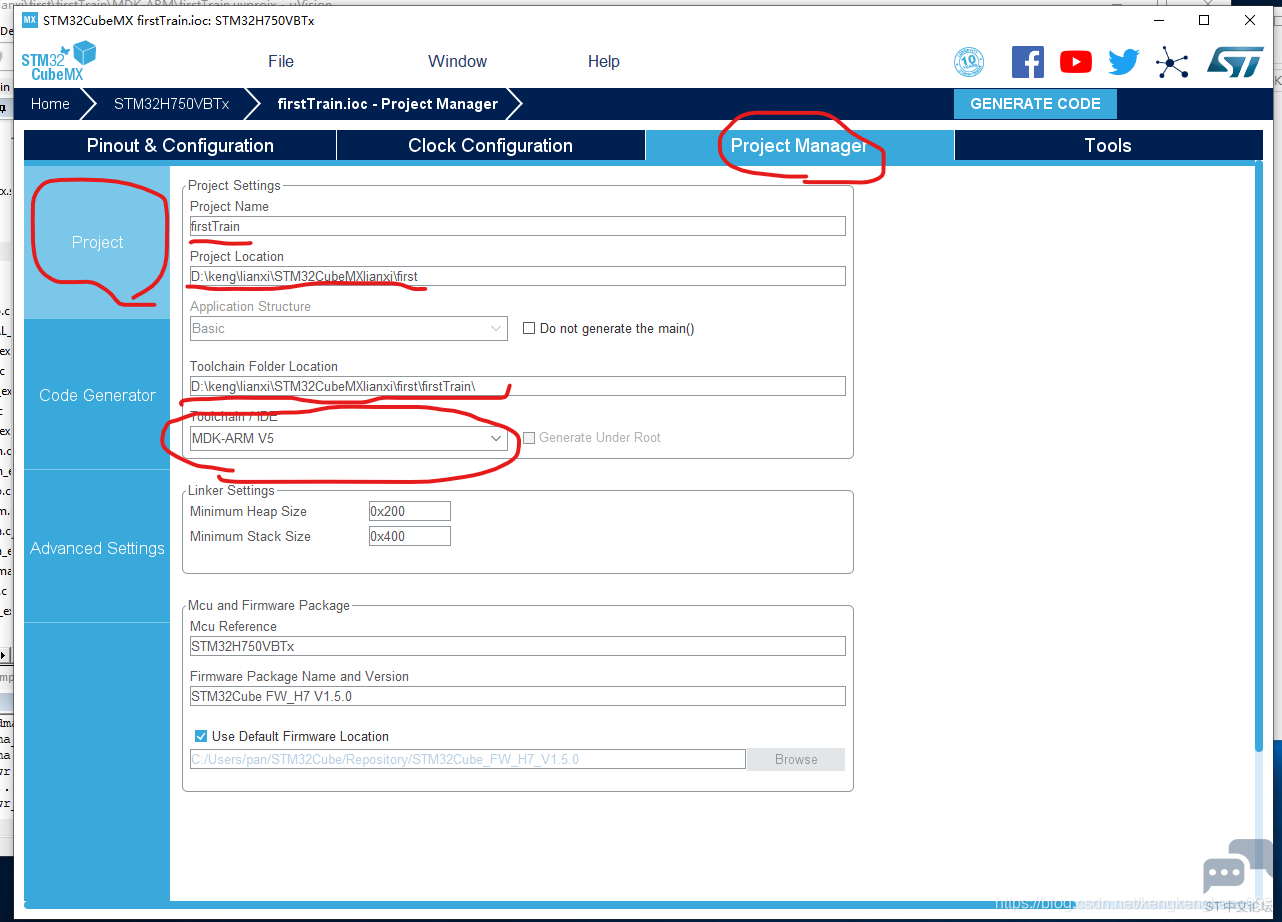Toggle the Generate Under Root checkbox
The height and width of the screenshot is (922, 1282).
[529, 438]
